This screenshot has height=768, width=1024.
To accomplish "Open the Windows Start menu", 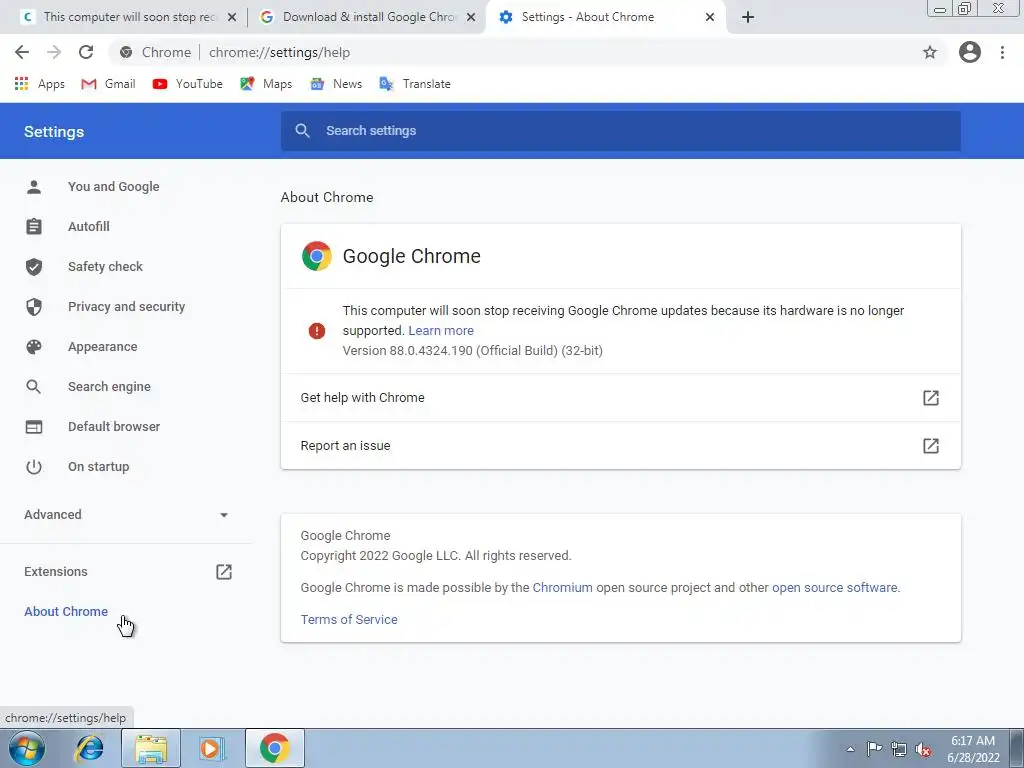I will point(27,748).
